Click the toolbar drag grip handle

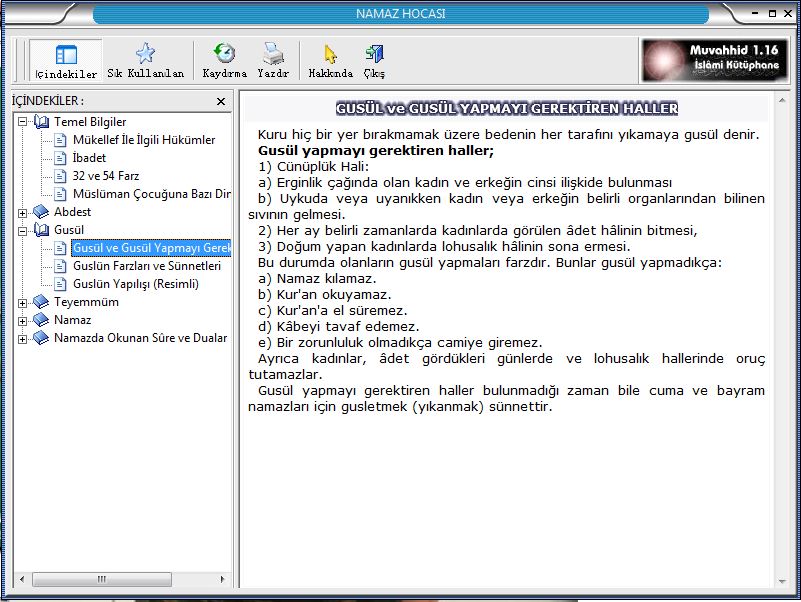coord(20,60)
